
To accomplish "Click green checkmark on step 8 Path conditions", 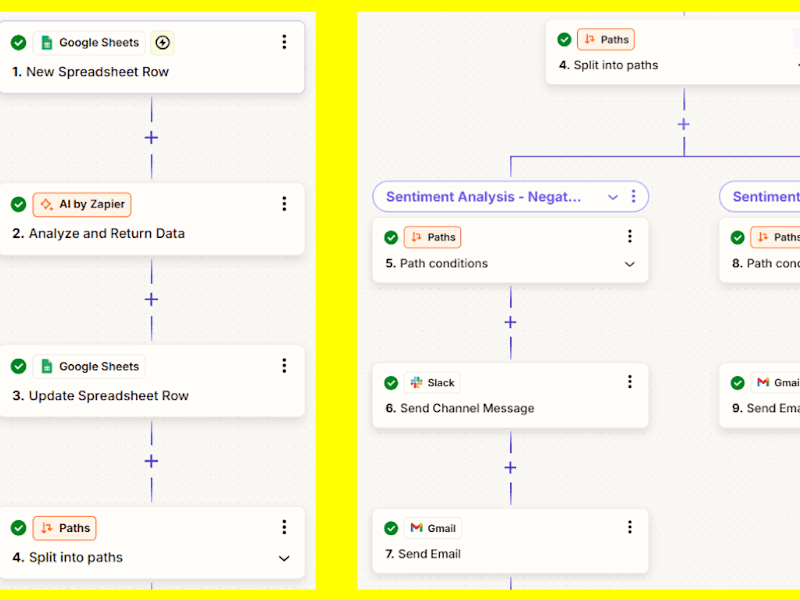I will [738, 237].
